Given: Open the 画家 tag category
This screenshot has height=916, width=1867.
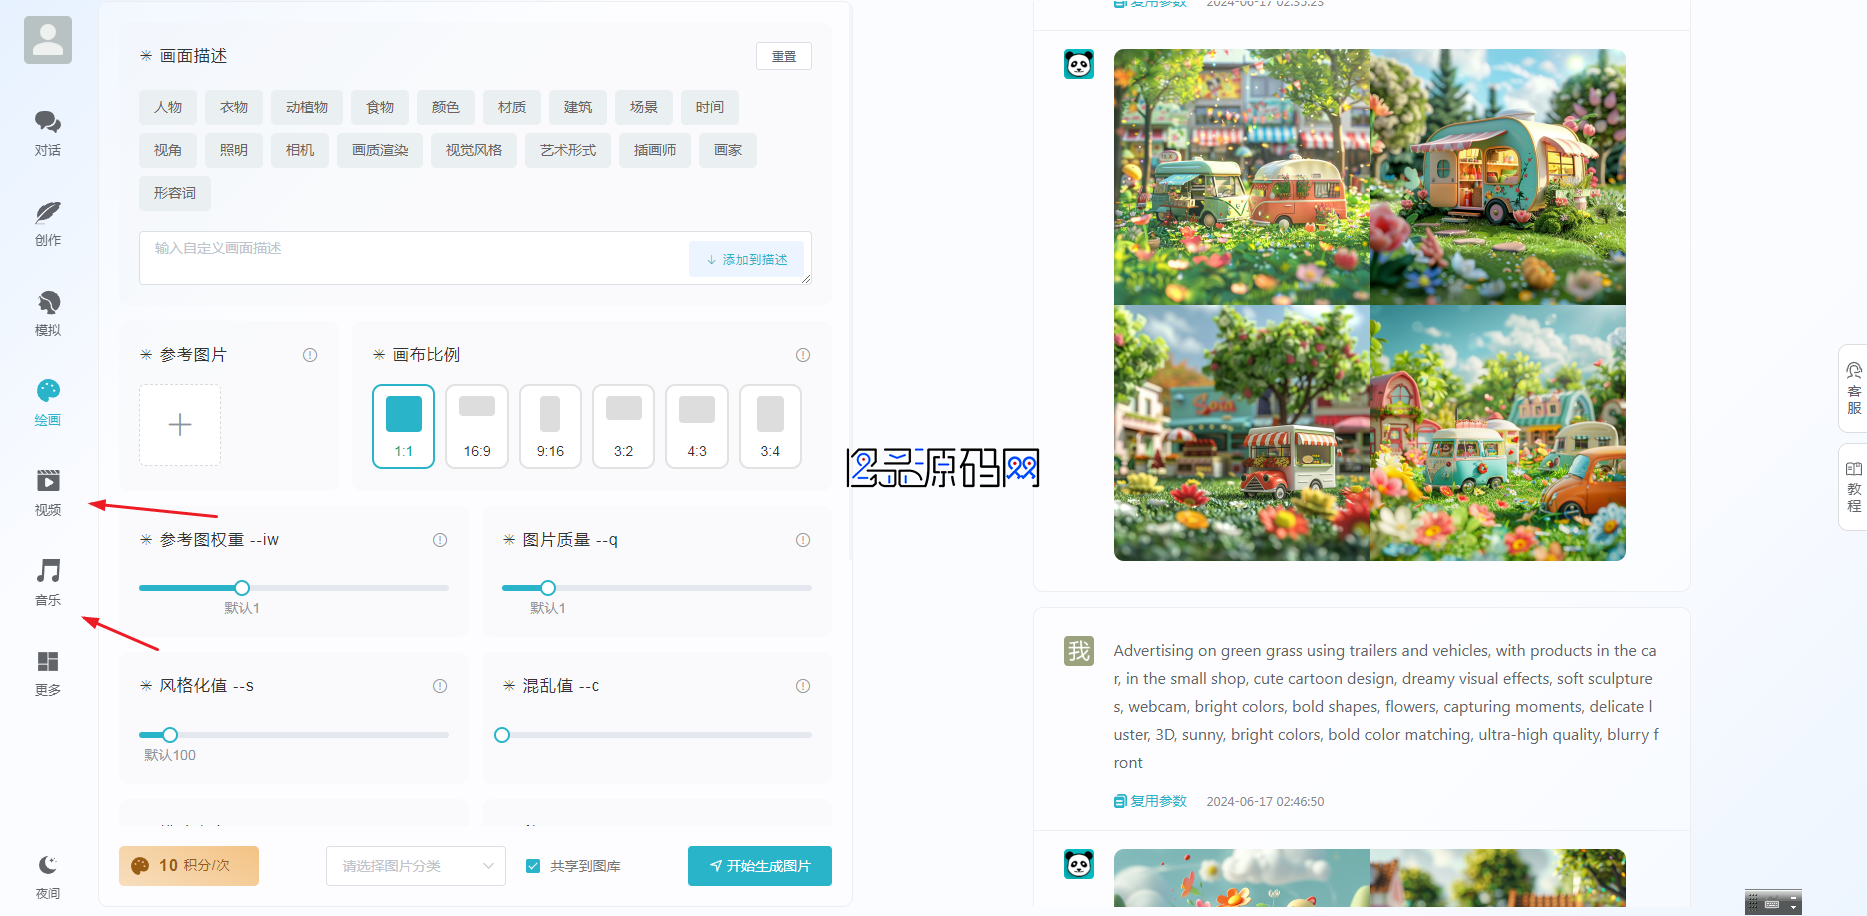Looking at the screenshot, I should [728, 150].
